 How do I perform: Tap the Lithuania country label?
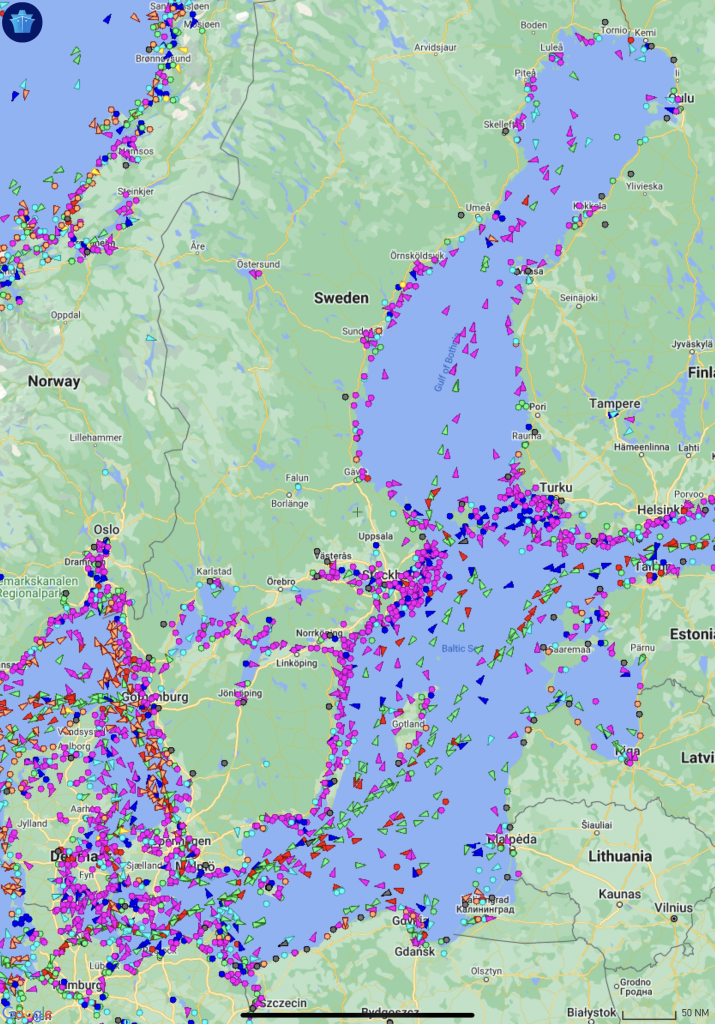tap(620, 856)
